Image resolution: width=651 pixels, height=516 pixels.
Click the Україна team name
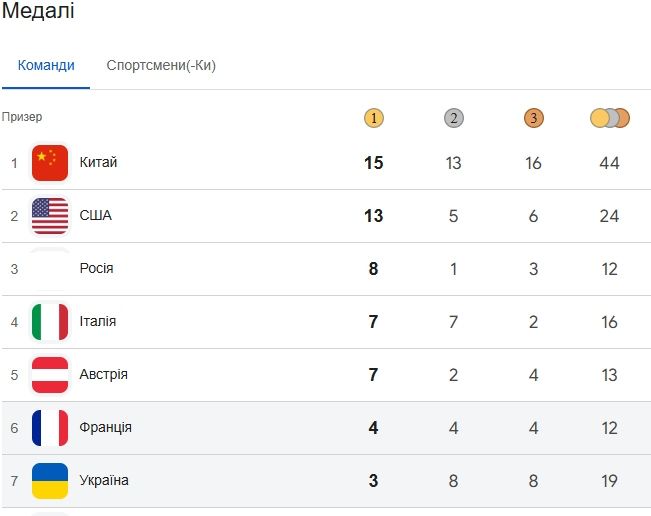click(104, 481)
